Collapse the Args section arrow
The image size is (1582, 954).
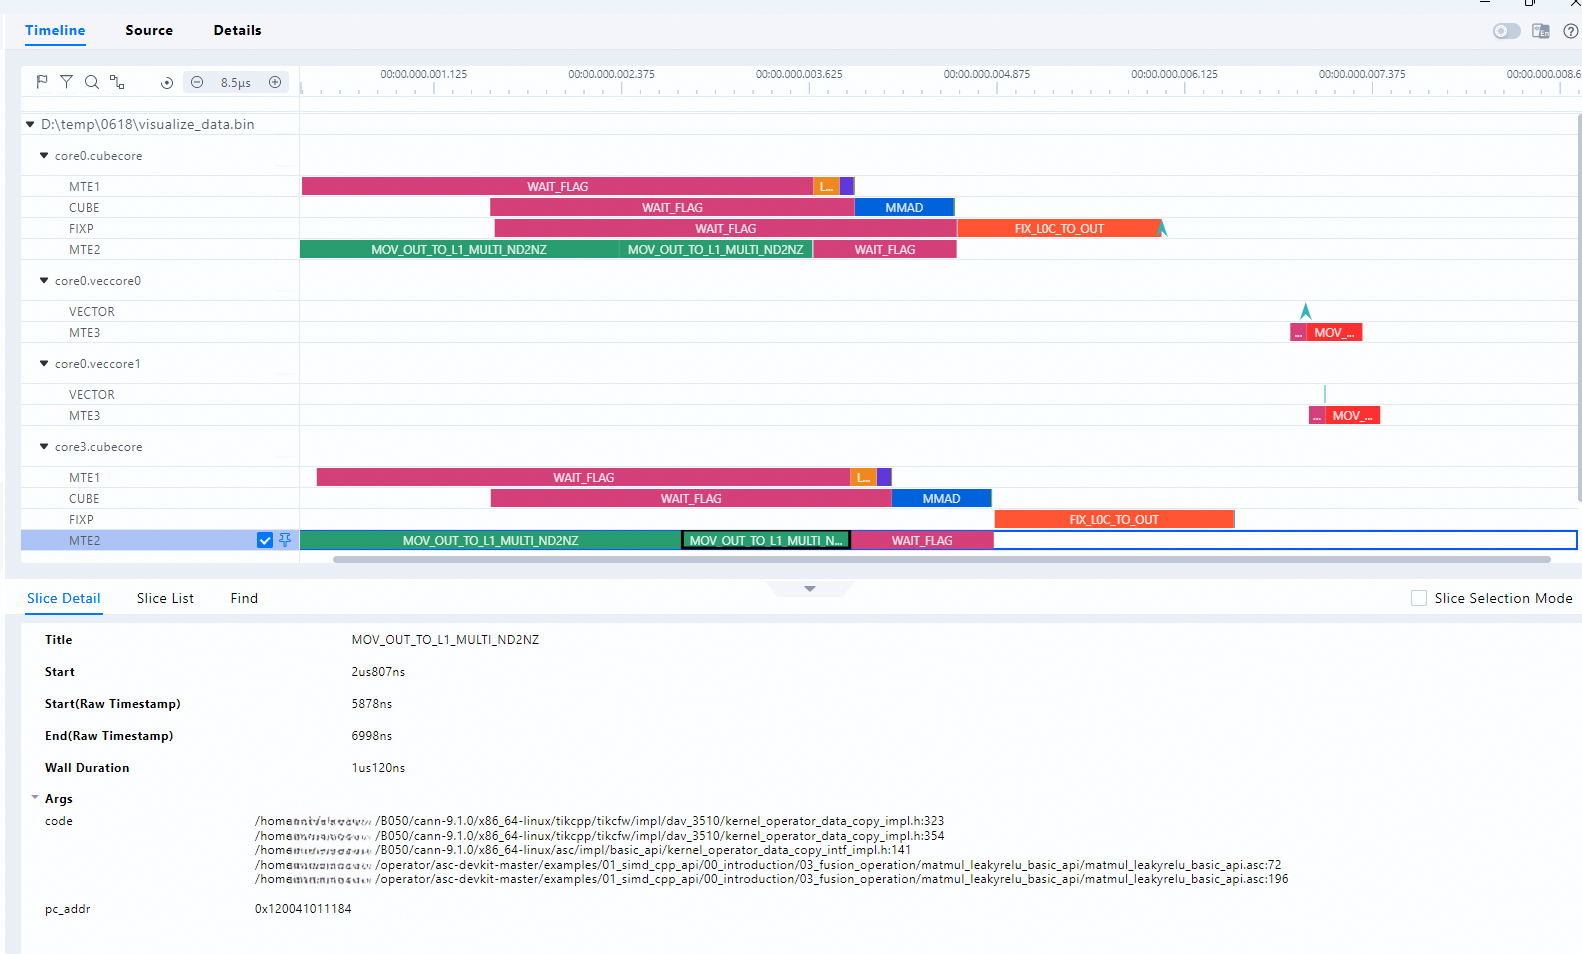35,798
